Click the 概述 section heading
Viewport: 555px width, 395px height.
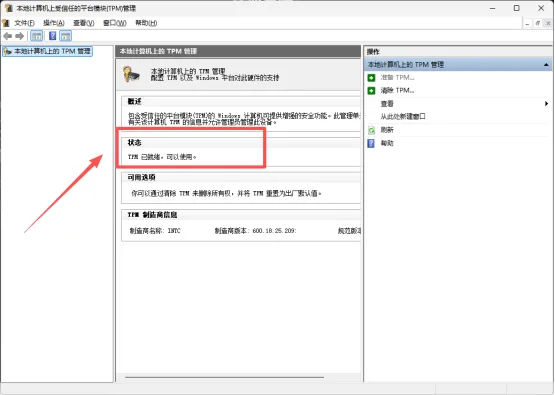pos(135,102)
